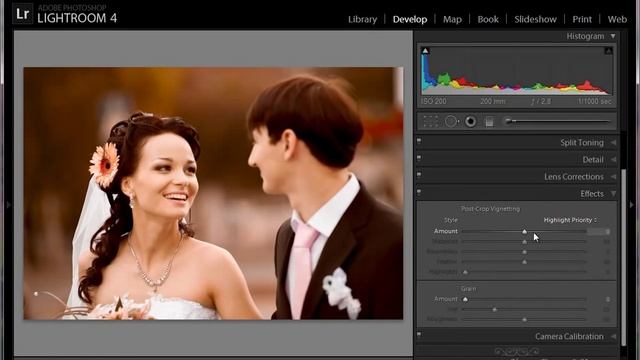Screen dimensions: 640x360
Task: Click the Post-Crop Vignetting heading
Action: coord(490,209)
